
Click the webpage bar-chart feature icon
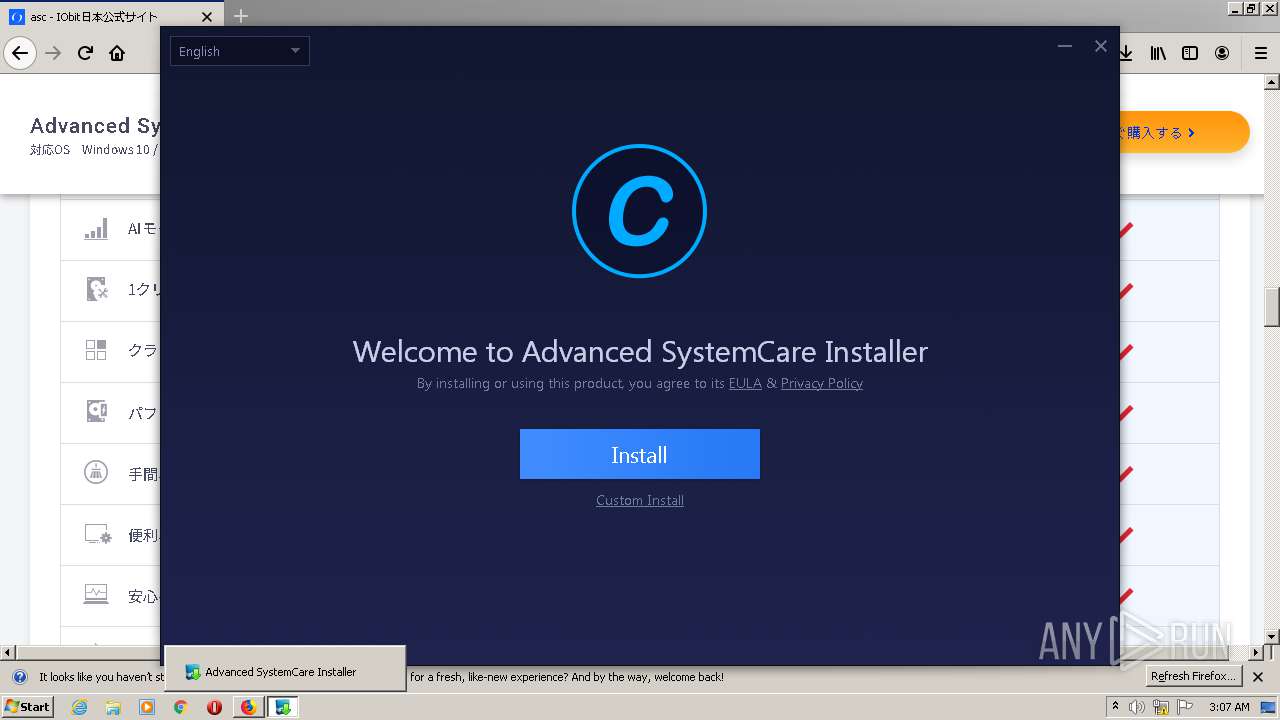click(x=96, y=229)
